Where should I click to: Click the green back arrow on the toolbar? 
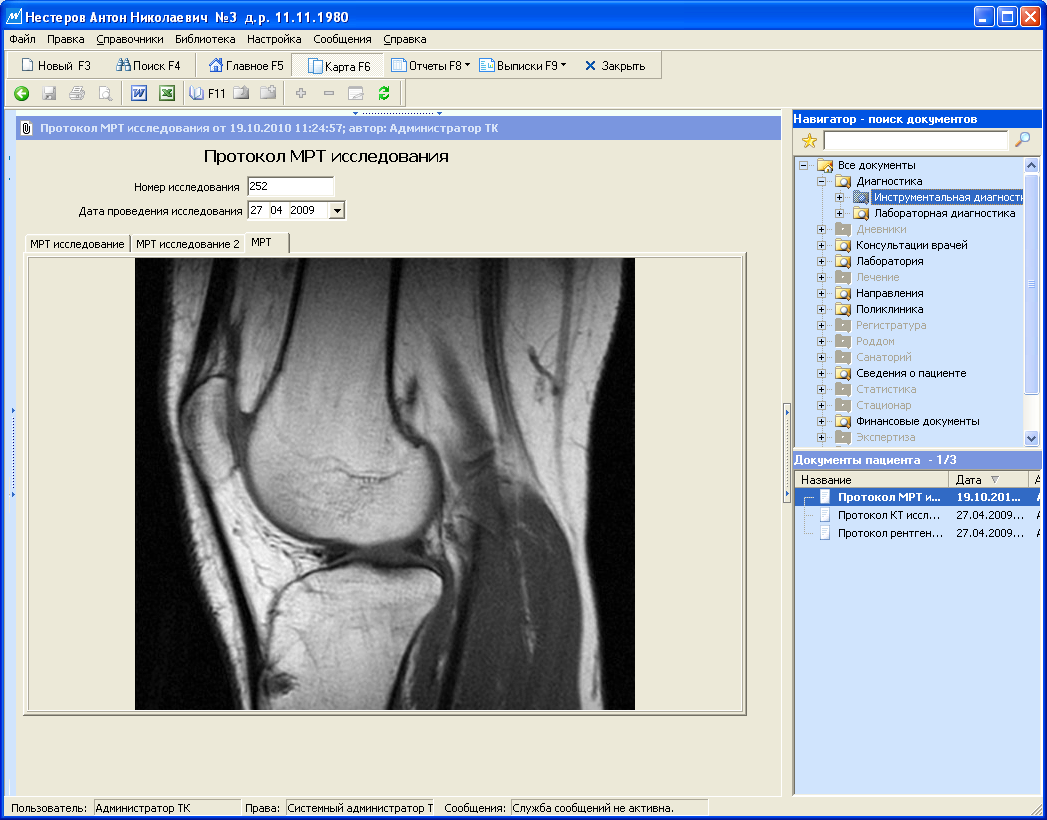pyautogui.click(x=22, y=92)
